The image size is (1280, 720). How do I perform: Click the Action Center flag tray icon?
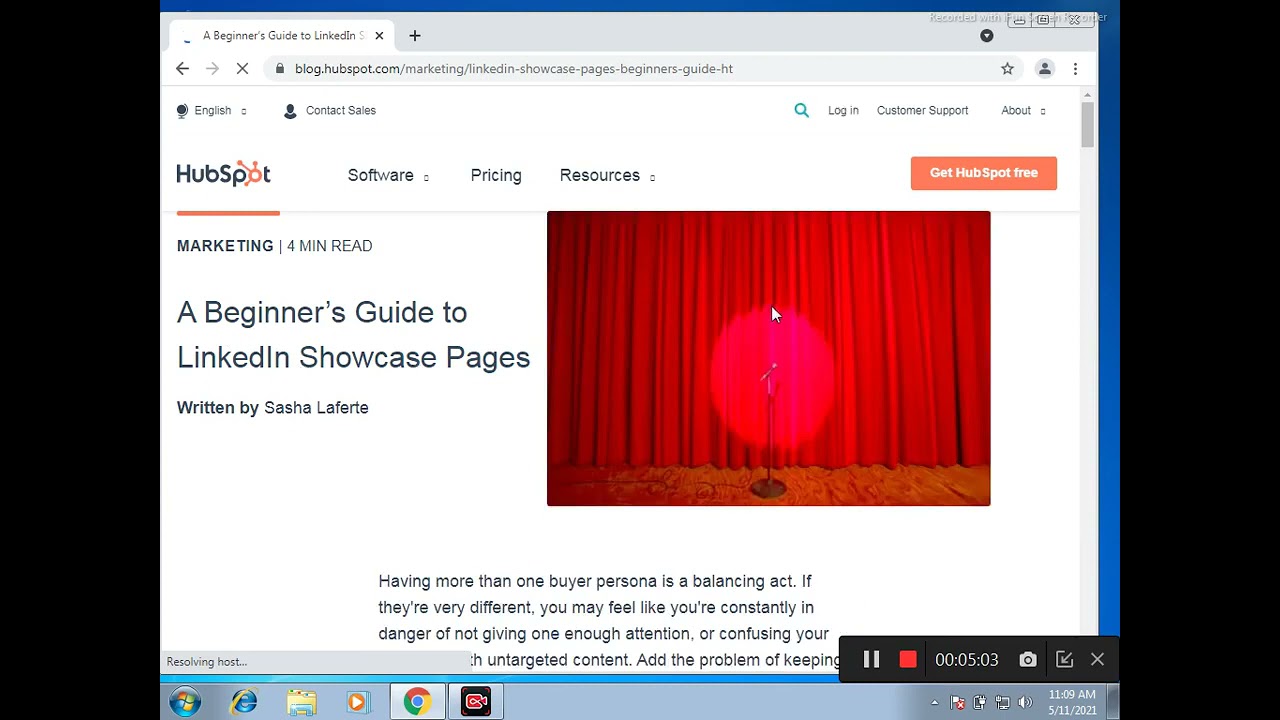click(x=958, y=703)
